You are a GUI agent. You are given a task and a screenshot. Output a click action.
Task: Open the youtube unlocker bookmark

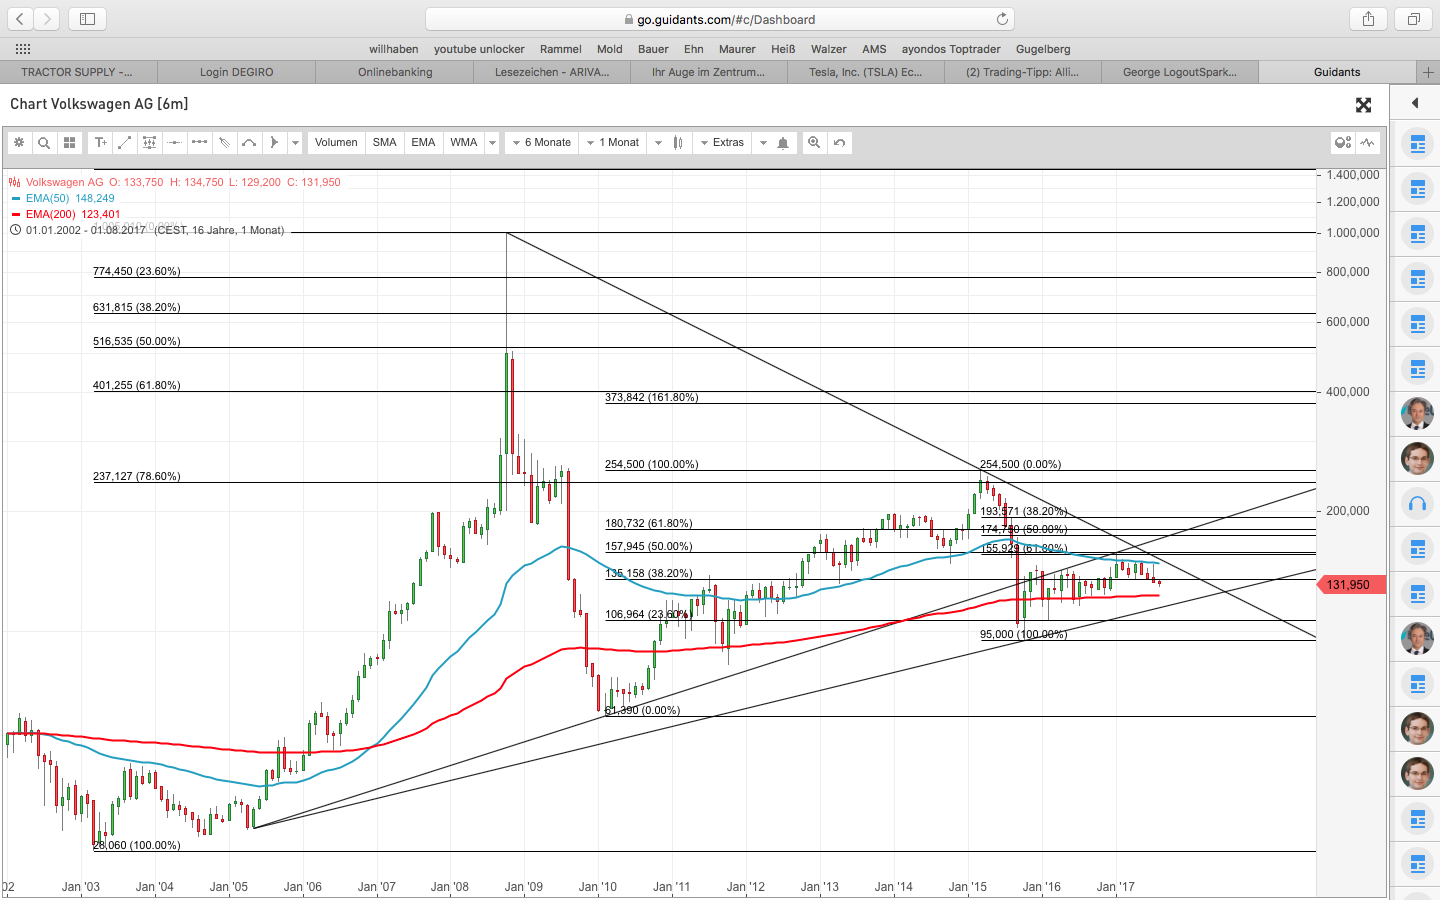pyautogui.click(x=479, y=49)
